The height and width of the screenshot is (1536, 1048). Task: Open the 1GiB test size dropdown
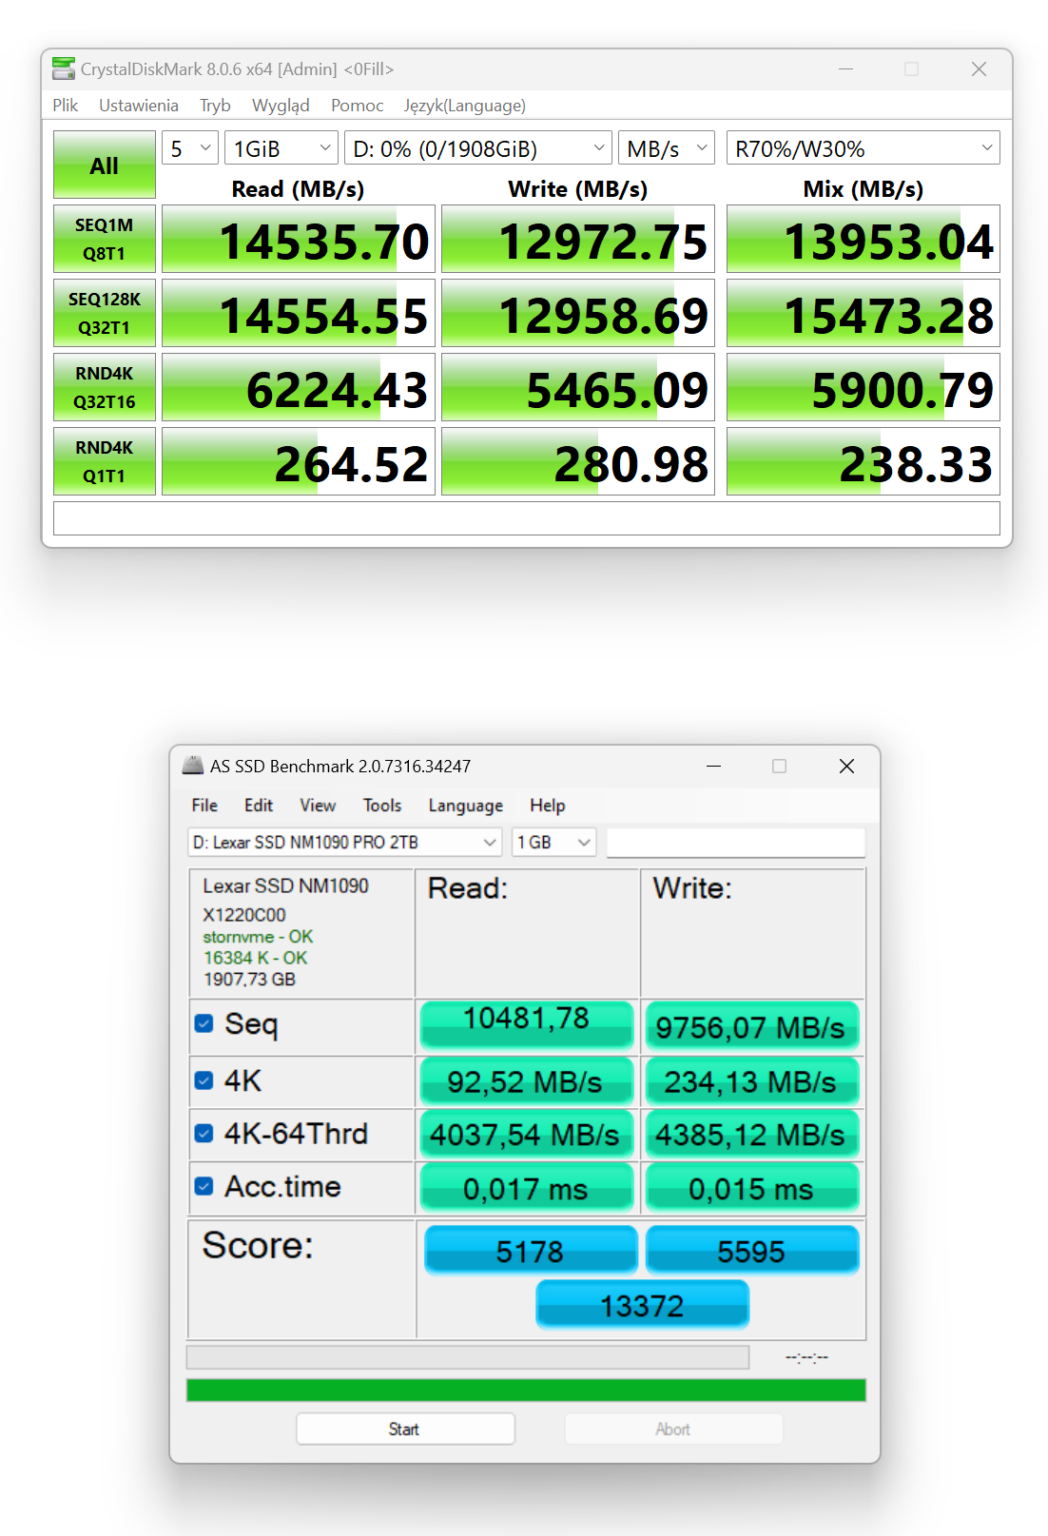281,147
